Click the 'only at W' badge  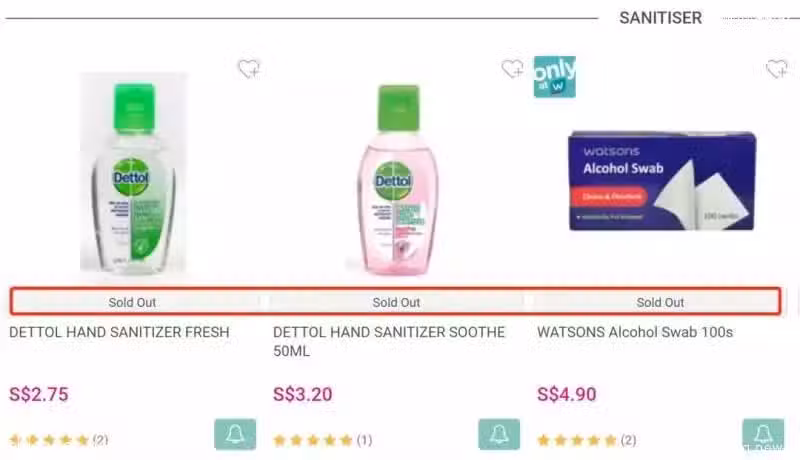coord(555,77)
